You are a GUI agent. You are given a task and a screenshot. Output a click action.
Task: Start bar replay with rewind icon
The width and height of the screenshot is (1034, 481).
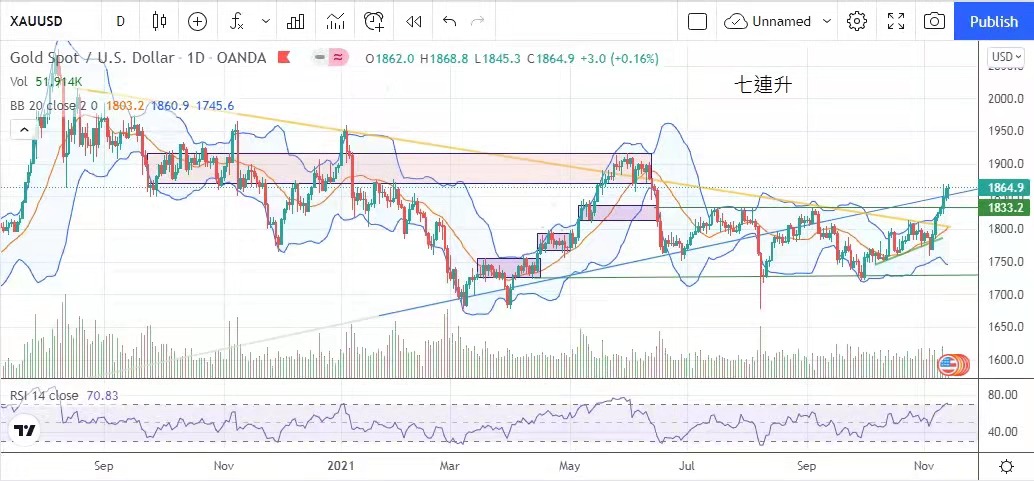click(414, 21)
